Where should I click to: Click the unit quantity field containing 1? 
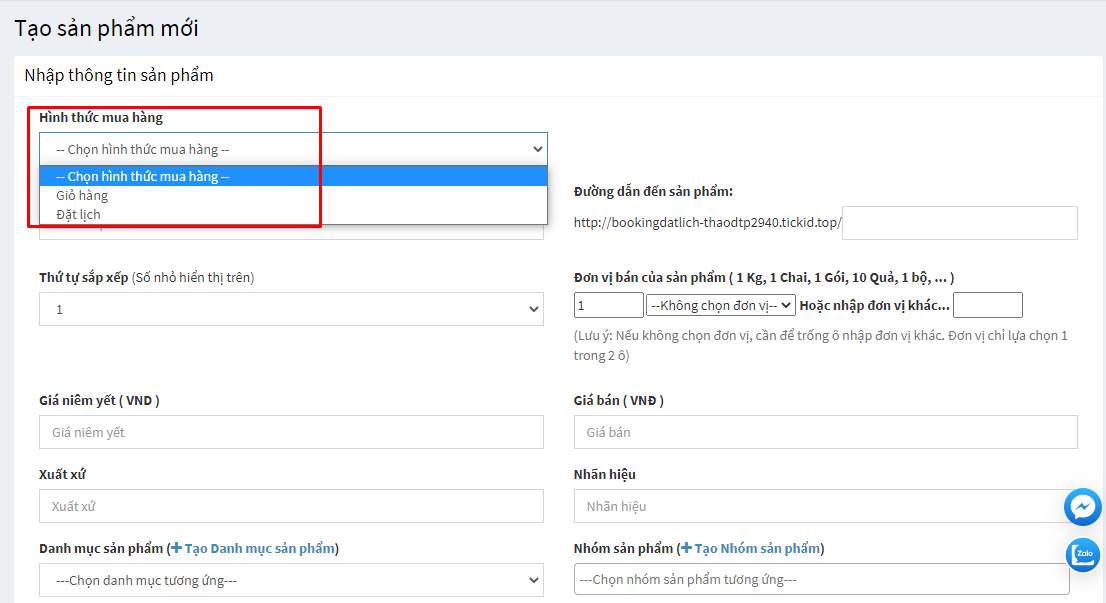click(608, 305)
